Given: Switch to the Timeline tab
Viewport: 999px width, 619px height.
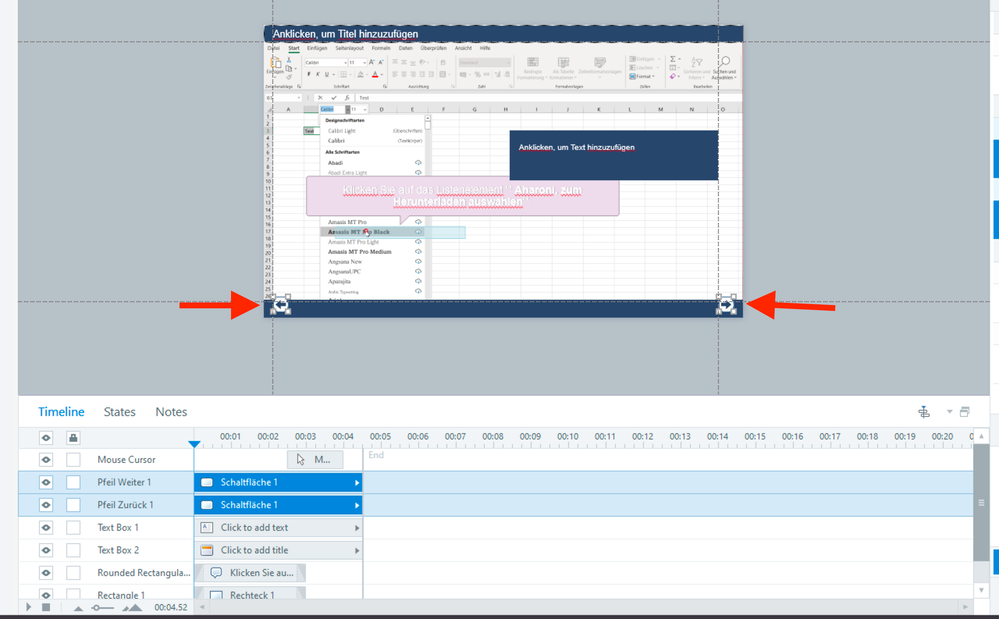Looking at the screenshot, I should (x=61, y=412).
